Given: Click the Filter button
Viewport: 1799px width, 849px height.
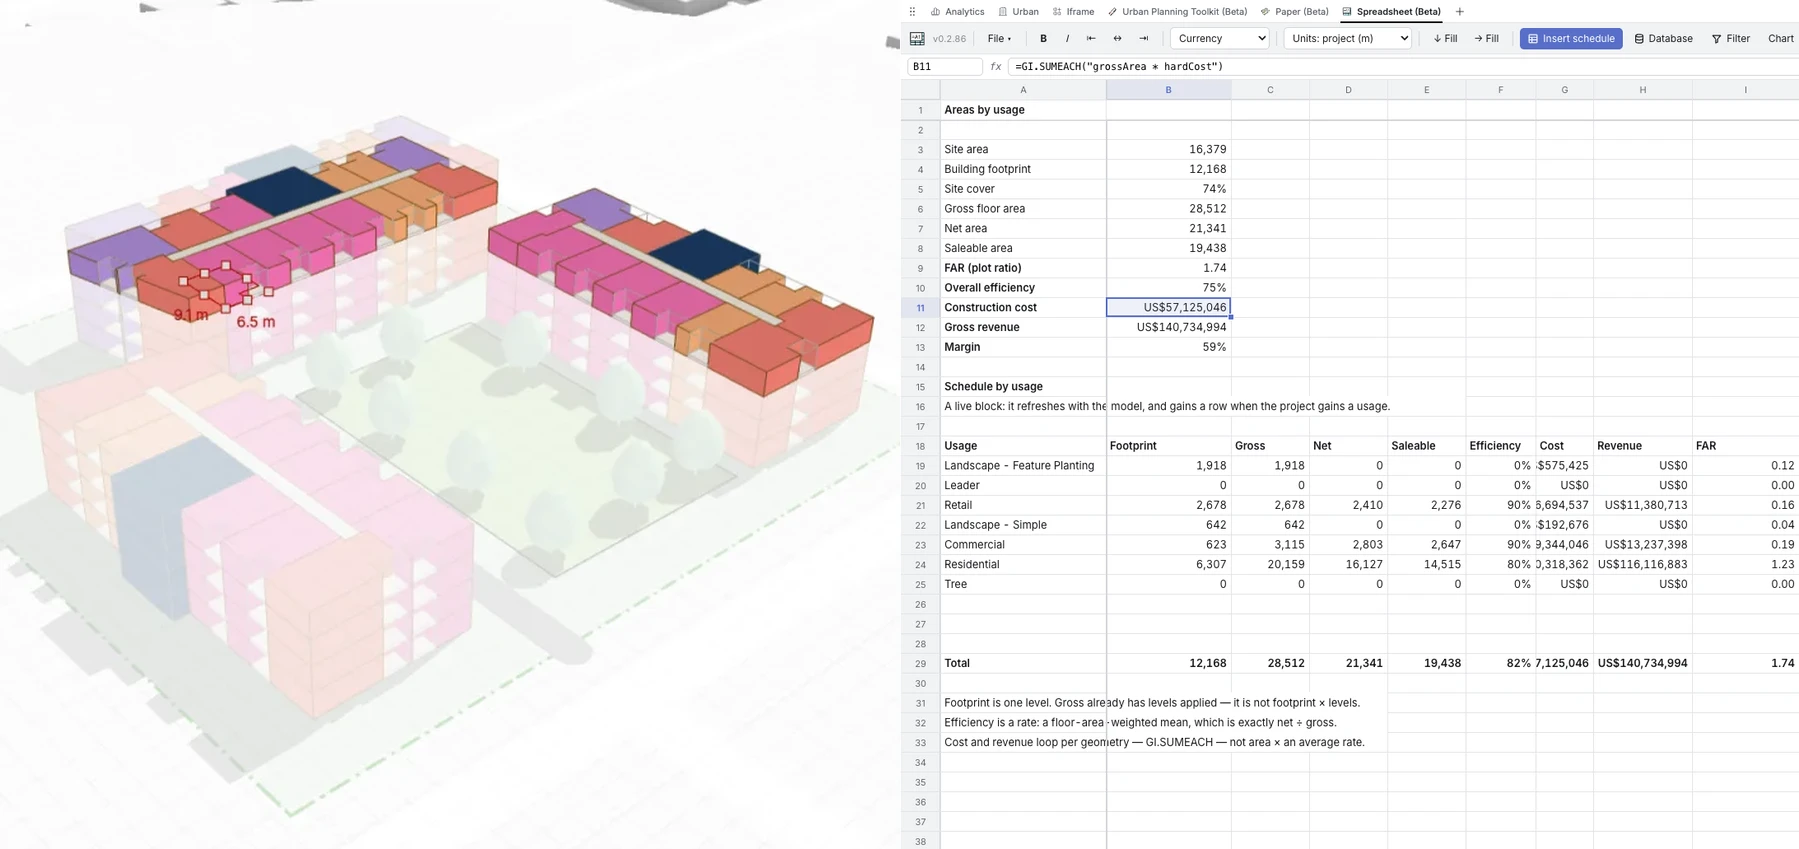Looking at the screenshot, I should pos(1731,39).
